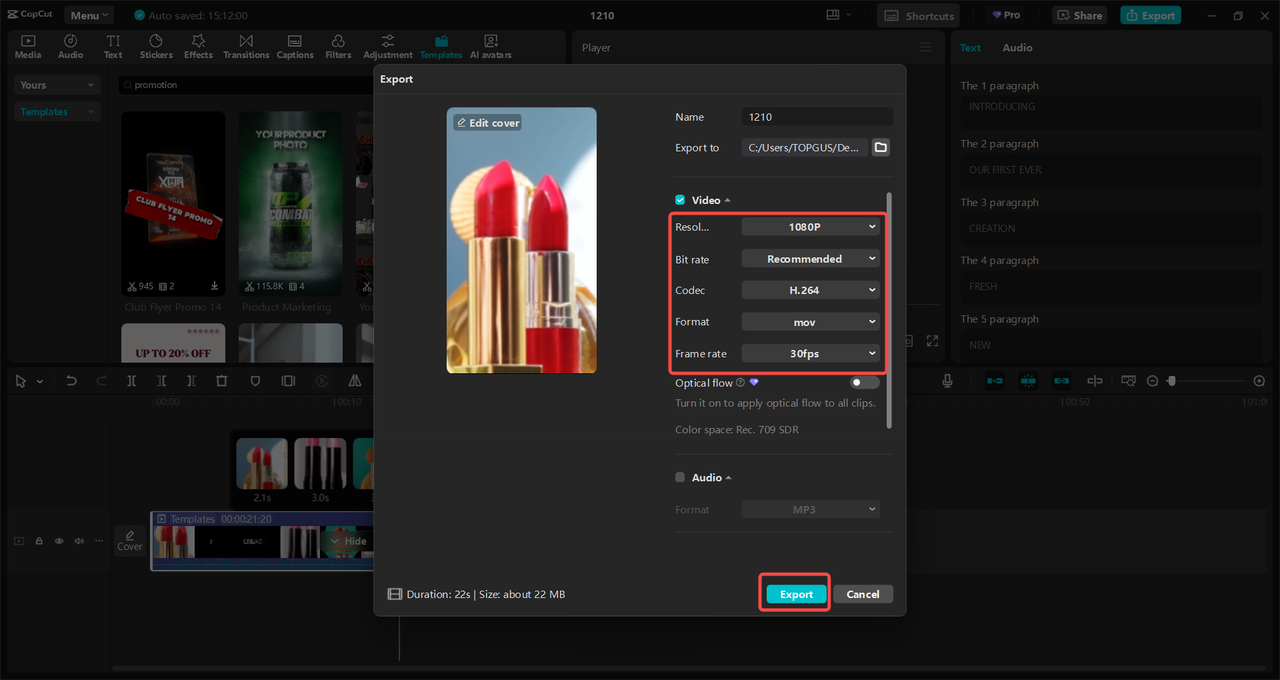
Task: Click the microphone record voiceover icon
Action: 947,381
